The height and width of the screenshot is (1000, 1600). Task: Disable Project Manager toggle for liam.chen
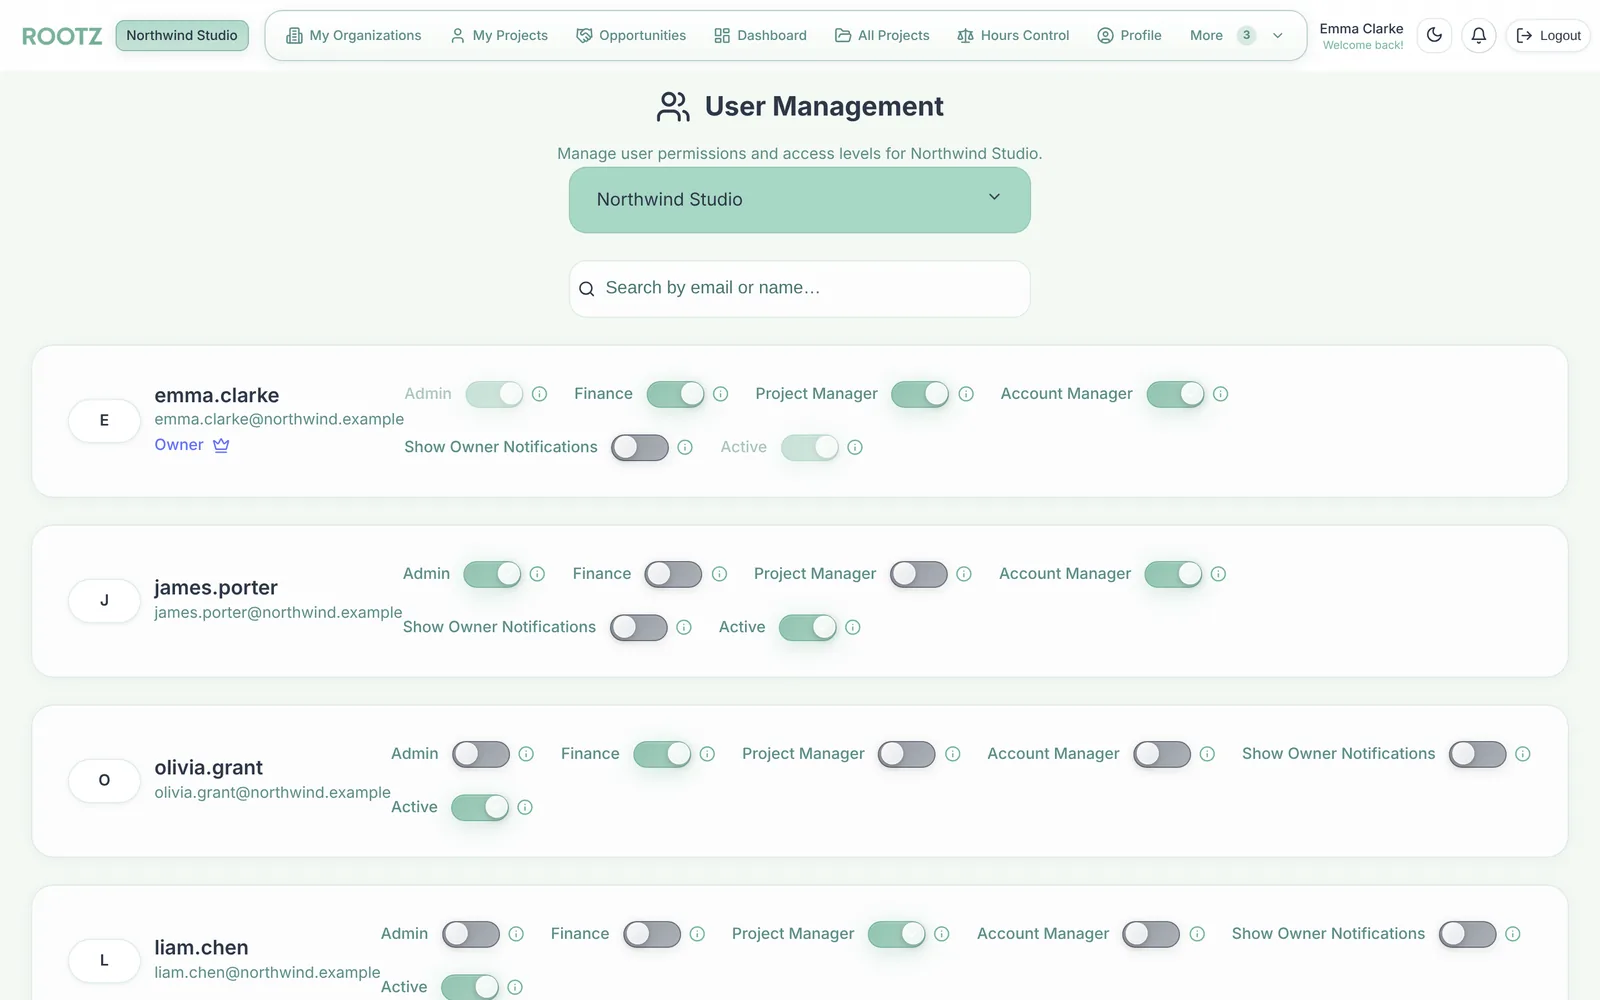[897, 934]
